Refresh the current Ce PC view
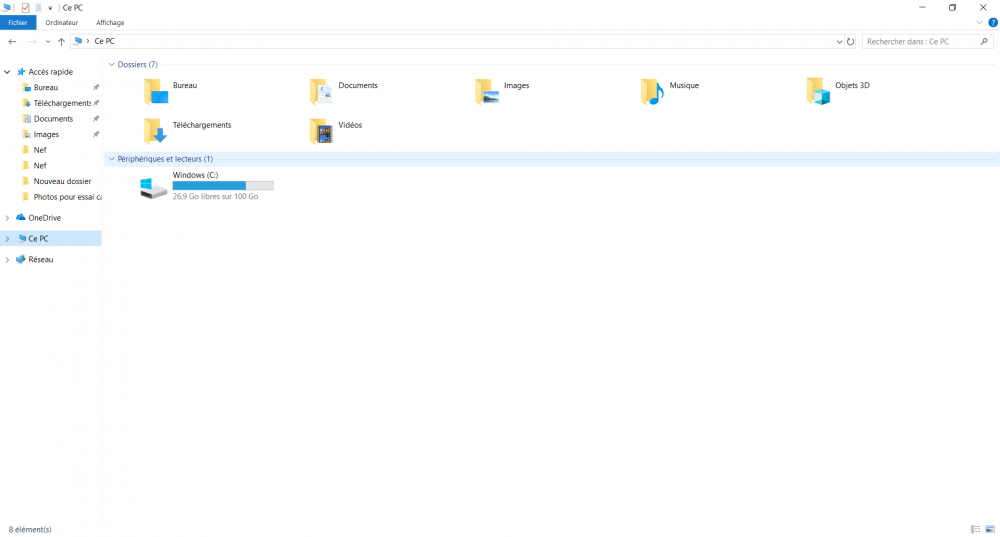This screenshot has height=537, width=1000. click(x=851, y=42)
